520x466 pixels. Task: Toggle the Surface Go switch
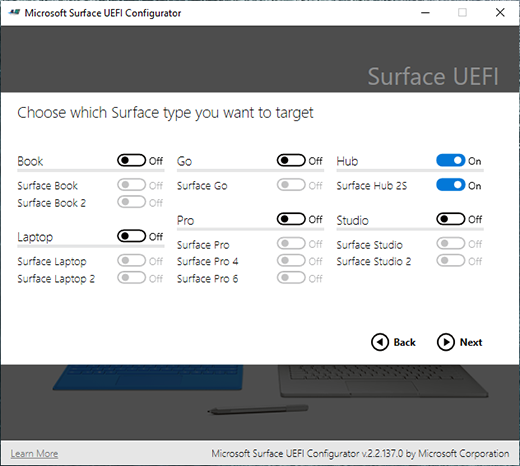[x=291, y=185]
